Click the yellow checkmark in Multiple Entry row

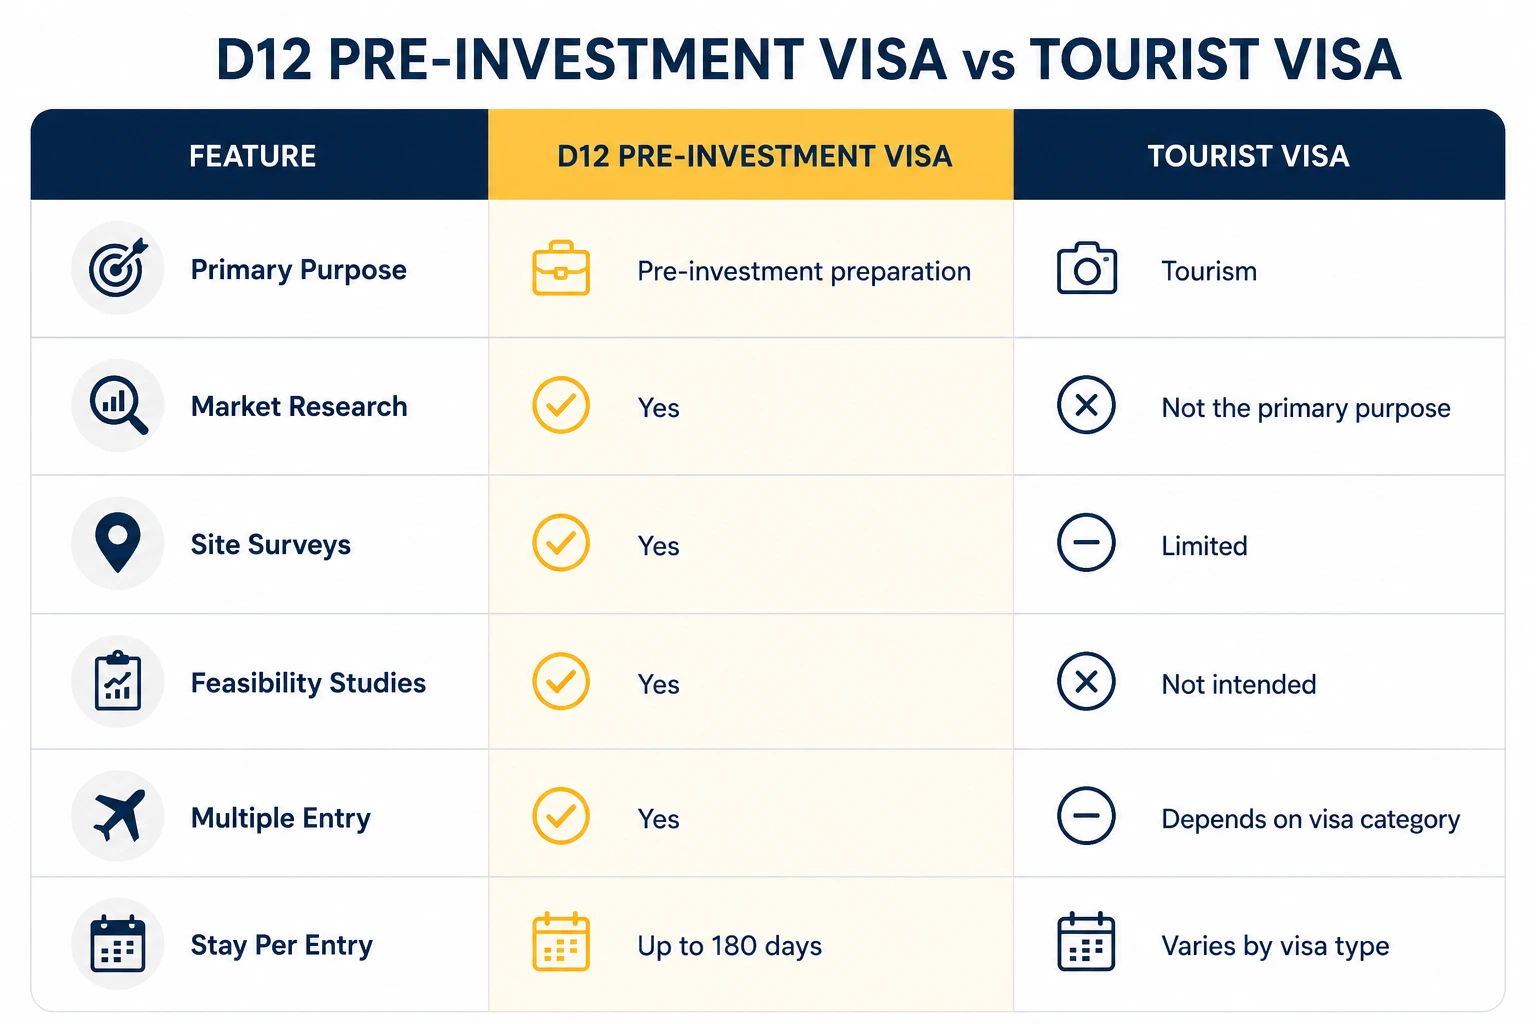coord(561,816)
